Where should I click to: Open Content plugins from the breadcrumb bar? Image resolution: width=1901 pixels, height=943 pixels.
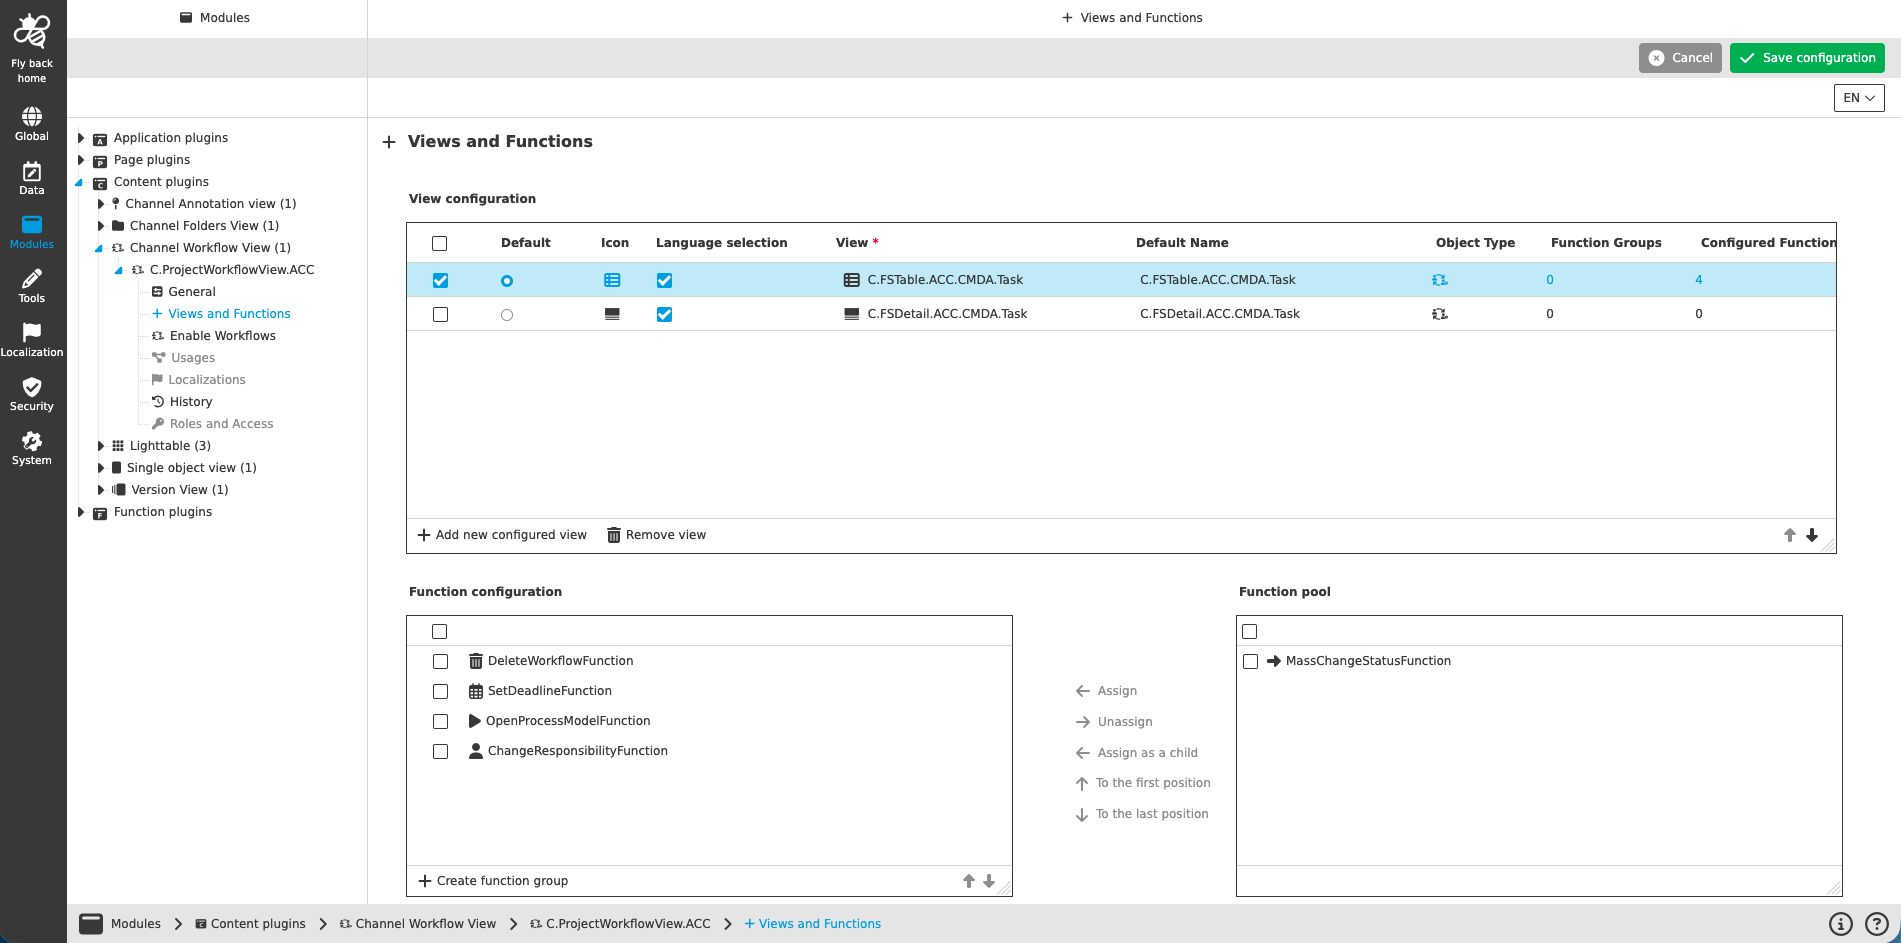coord(258,923)
